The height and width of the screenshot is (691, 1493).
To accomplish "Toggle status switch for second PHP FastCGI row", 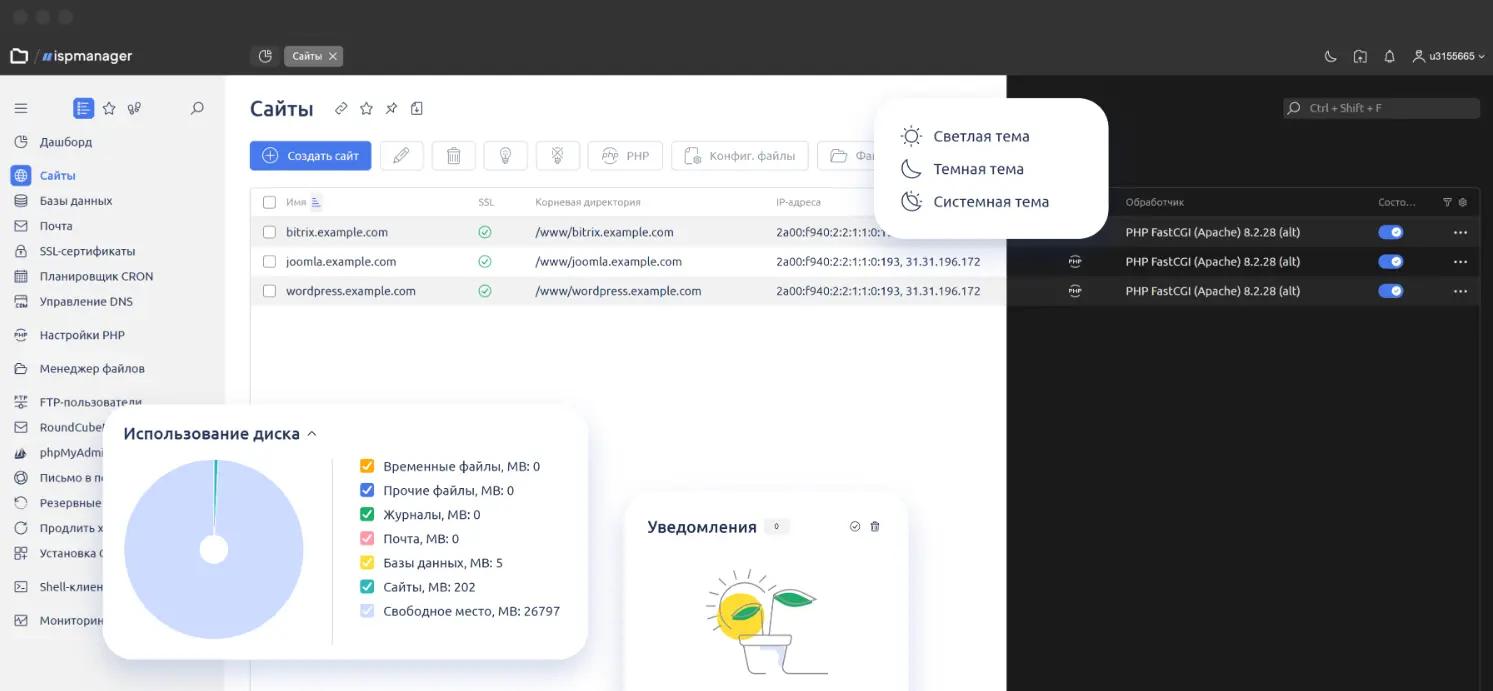I will (x=1390, y=262).
